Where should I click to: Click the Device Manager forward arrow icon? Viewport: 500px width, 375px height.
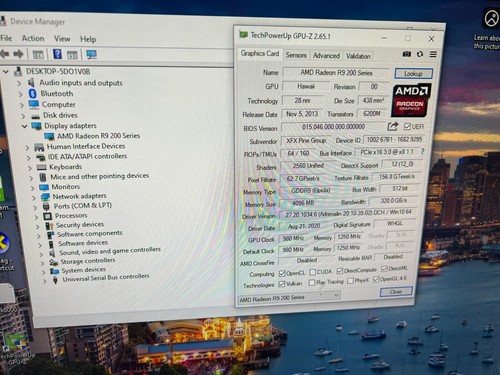click(19, 54)
